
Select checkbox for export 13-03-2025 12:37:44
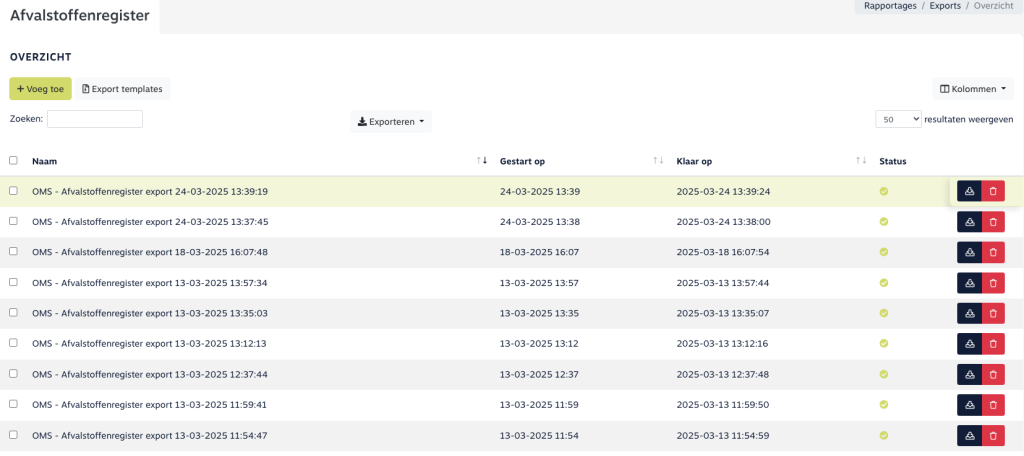point(13,374)
